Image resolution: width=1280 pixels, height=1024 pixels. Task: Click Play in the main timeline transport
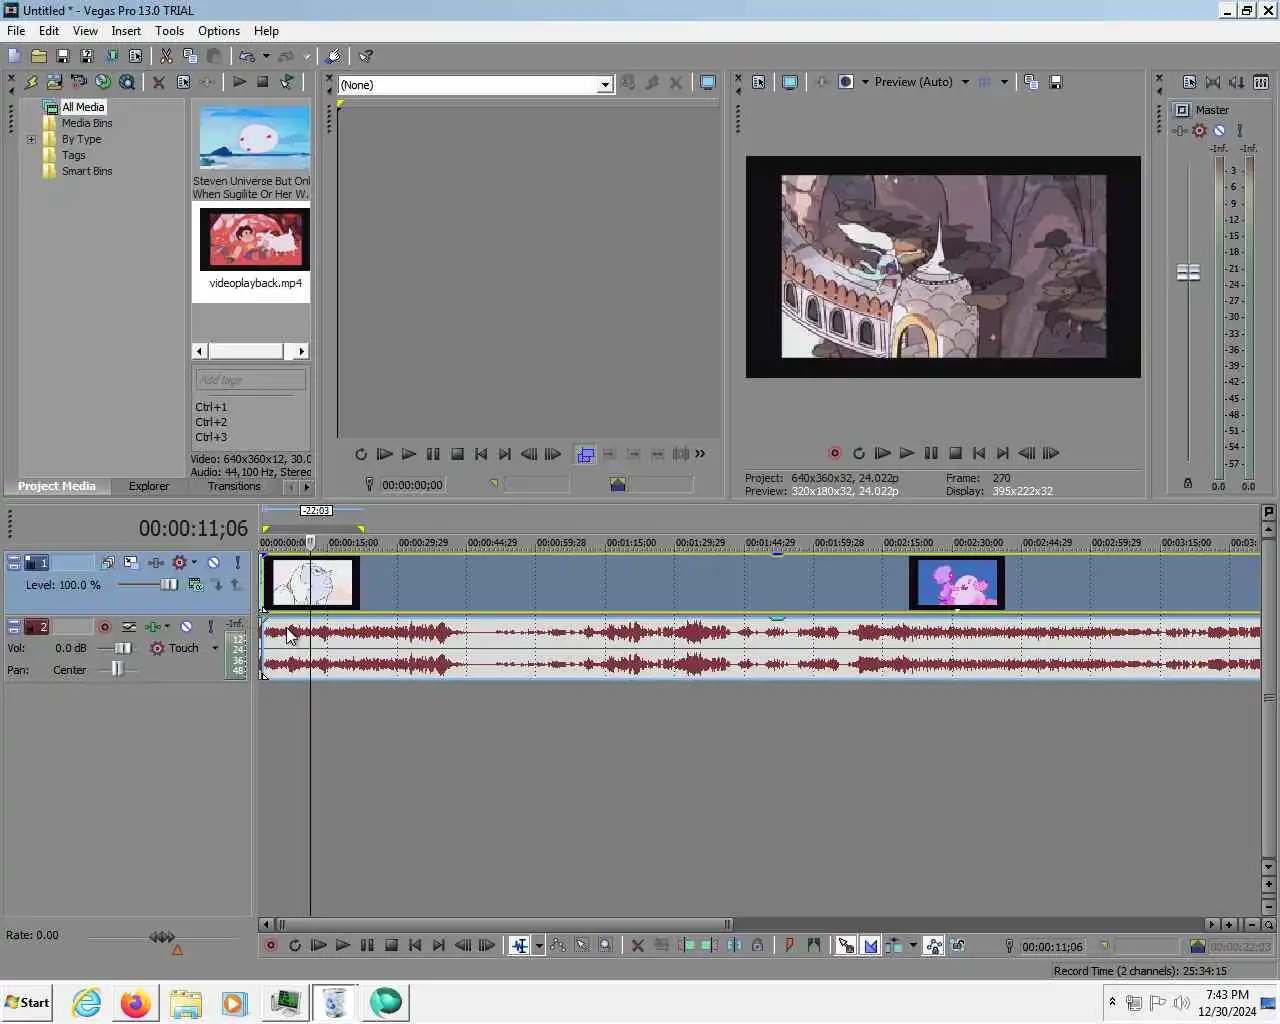click(x=342, y=945)
